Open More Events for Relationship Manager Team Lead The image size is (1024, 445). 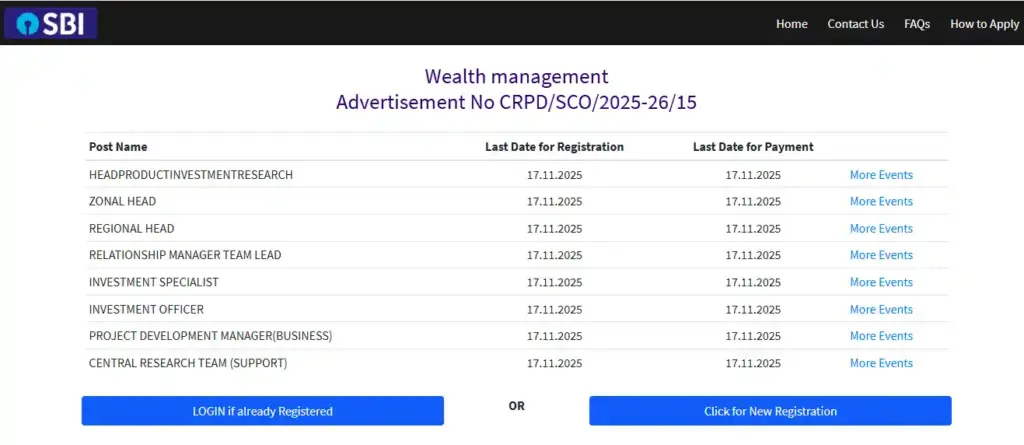click(880, 255)
